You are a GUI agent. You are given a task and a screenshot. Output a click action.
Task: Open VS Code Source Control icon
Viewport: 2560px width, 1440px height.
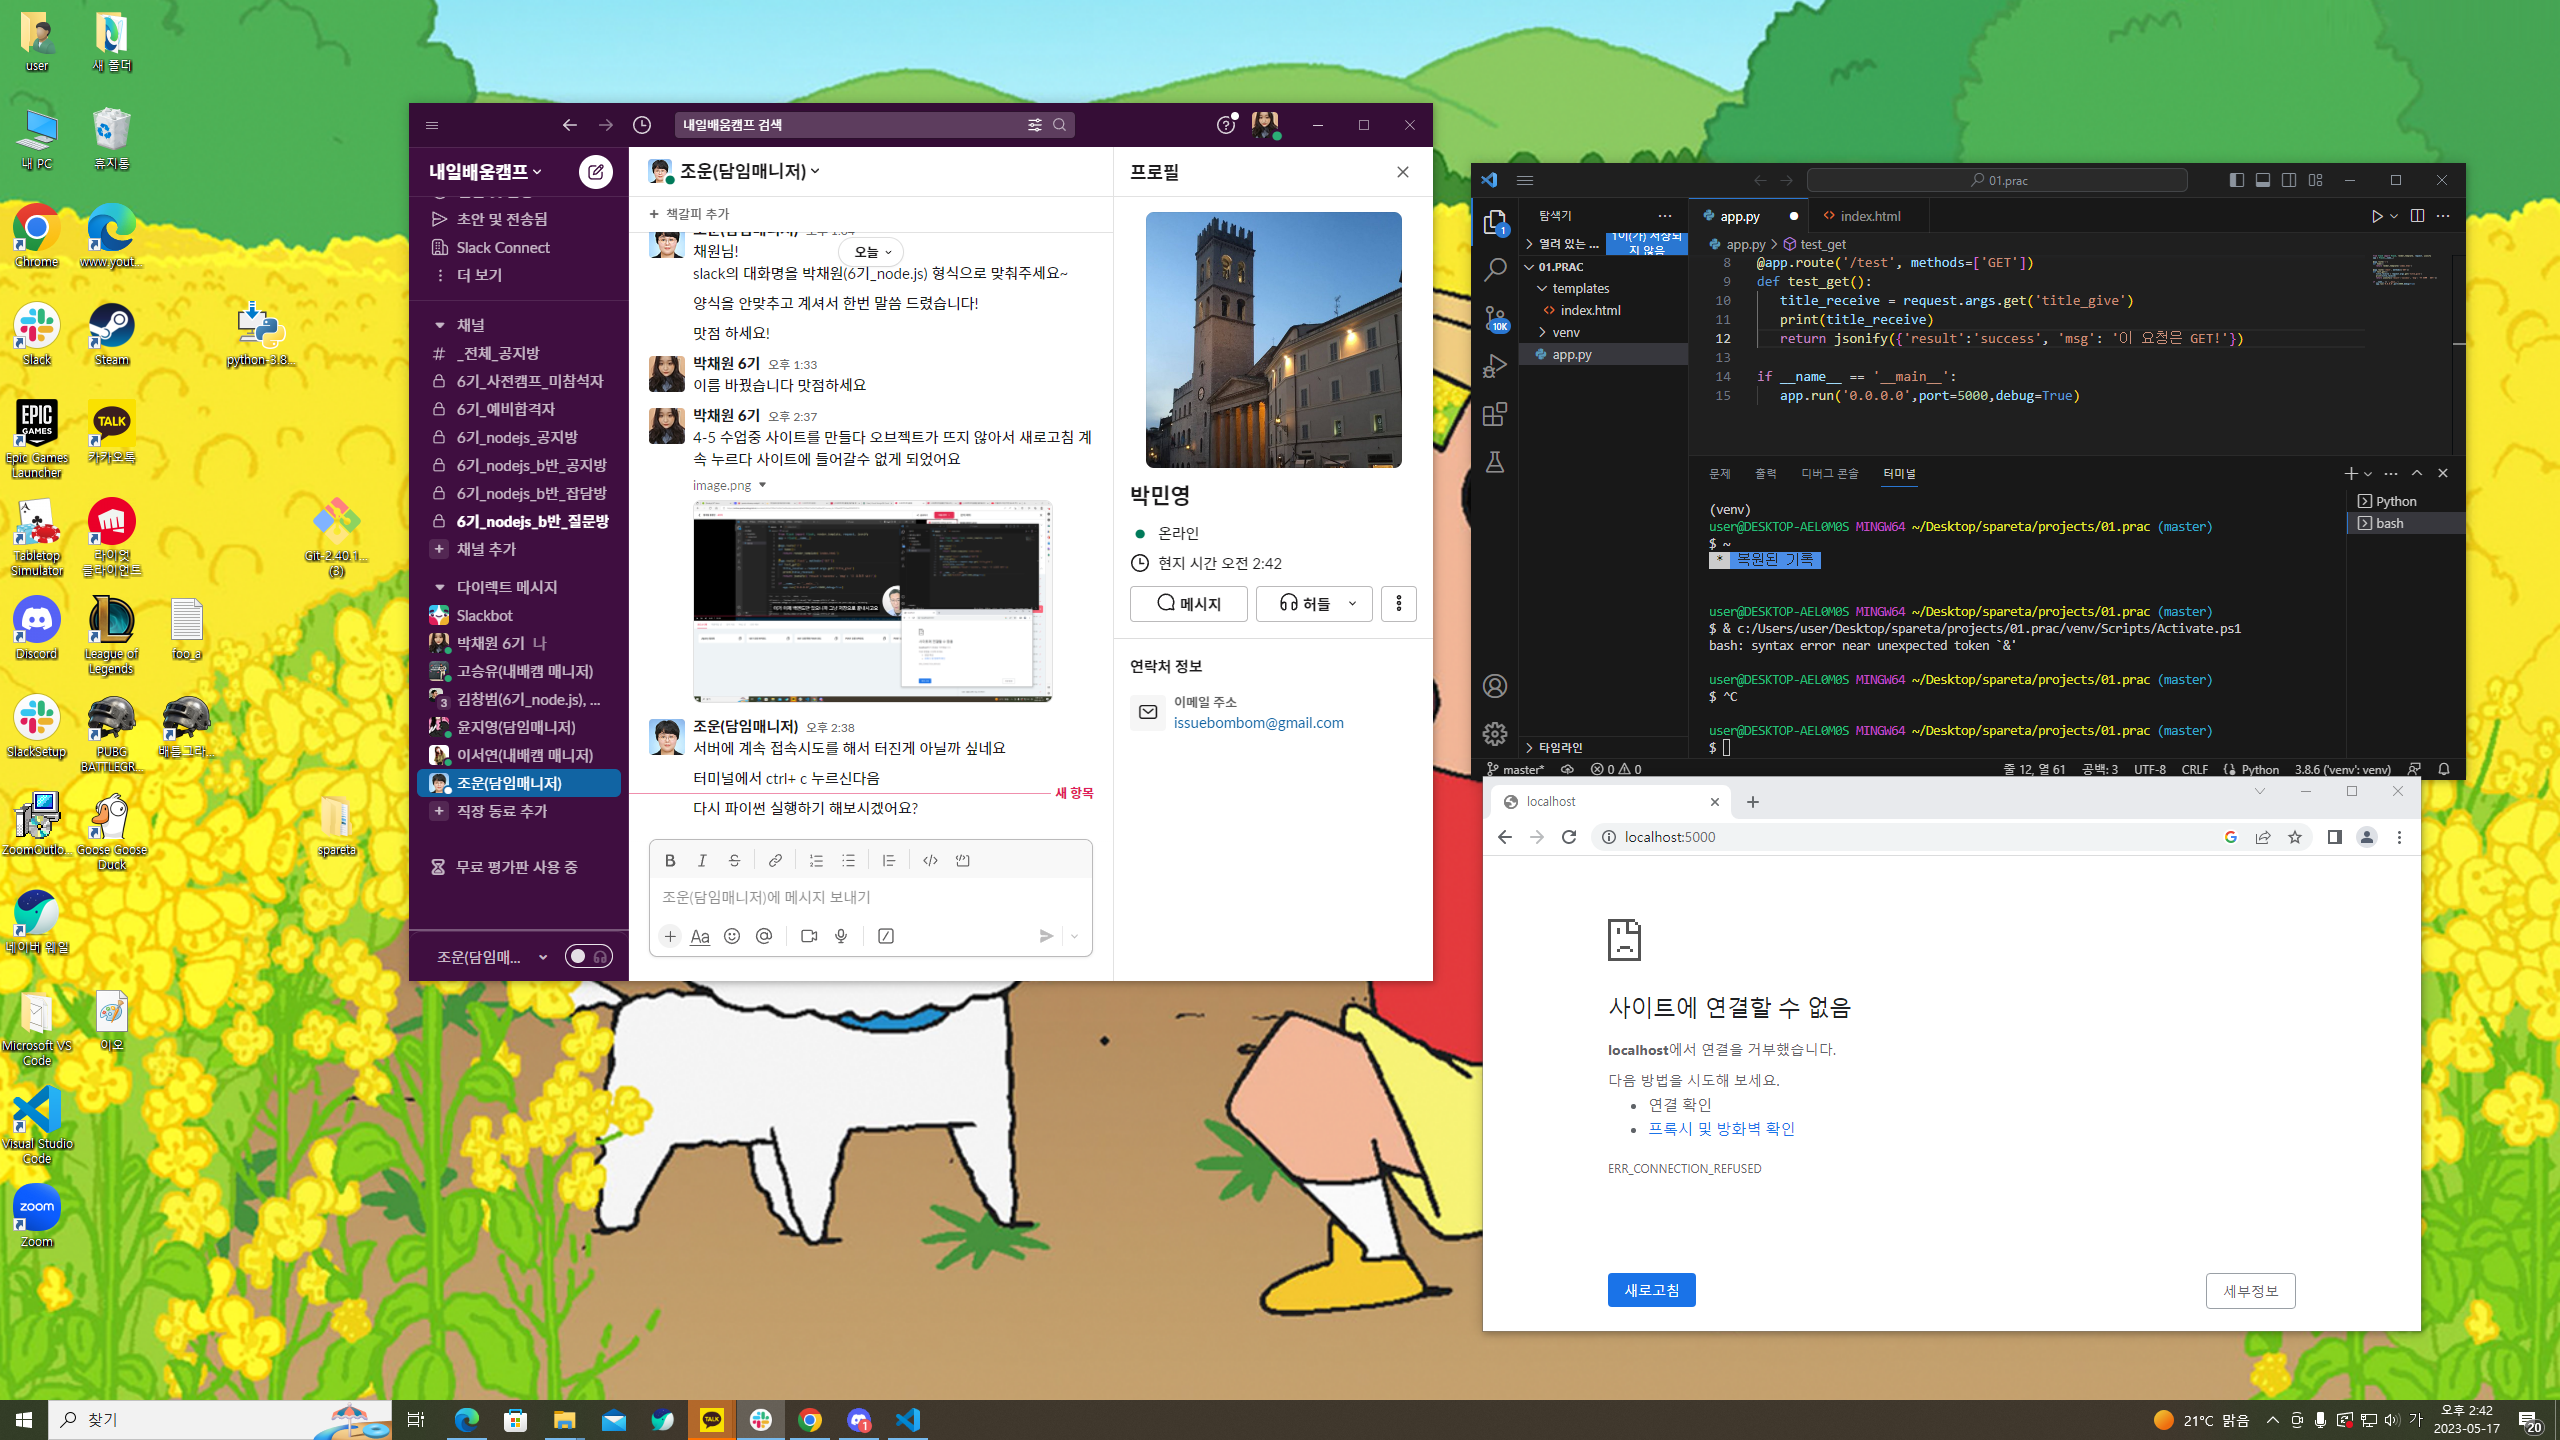point(1495,318)
